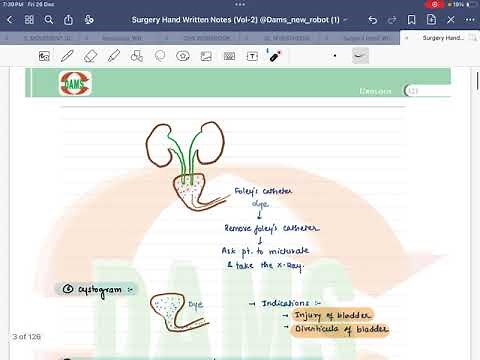This screenshot has width=480, height=360.
Task: Select the Image insert tool
Action: click(x=206, y=56)
